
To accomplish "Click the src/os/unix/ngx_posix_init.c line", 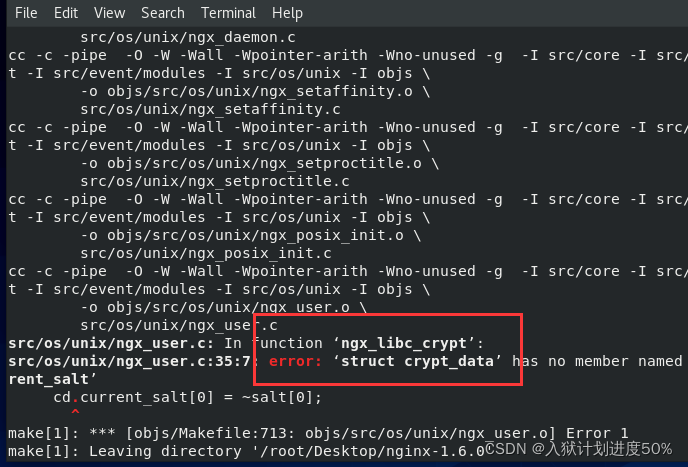I will [x=206, y=253].
